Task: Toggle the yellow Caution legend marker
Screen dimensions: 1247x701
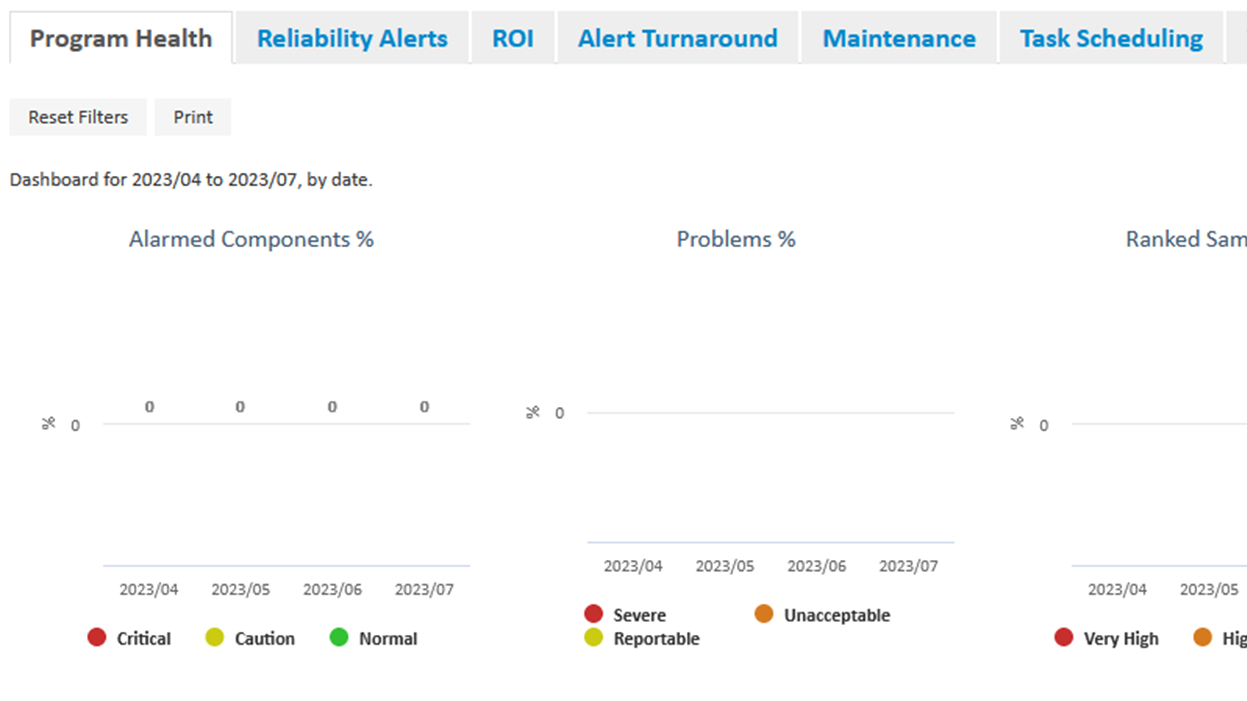Action: (215, 638)
